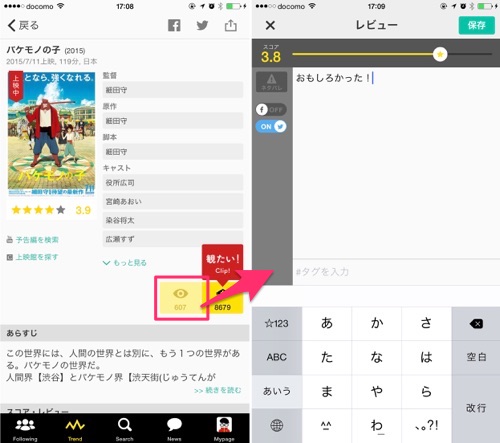Tap the globe keyboard switch key
The height and width of the screenshot is (443, 500).
(x=277, y=425)
